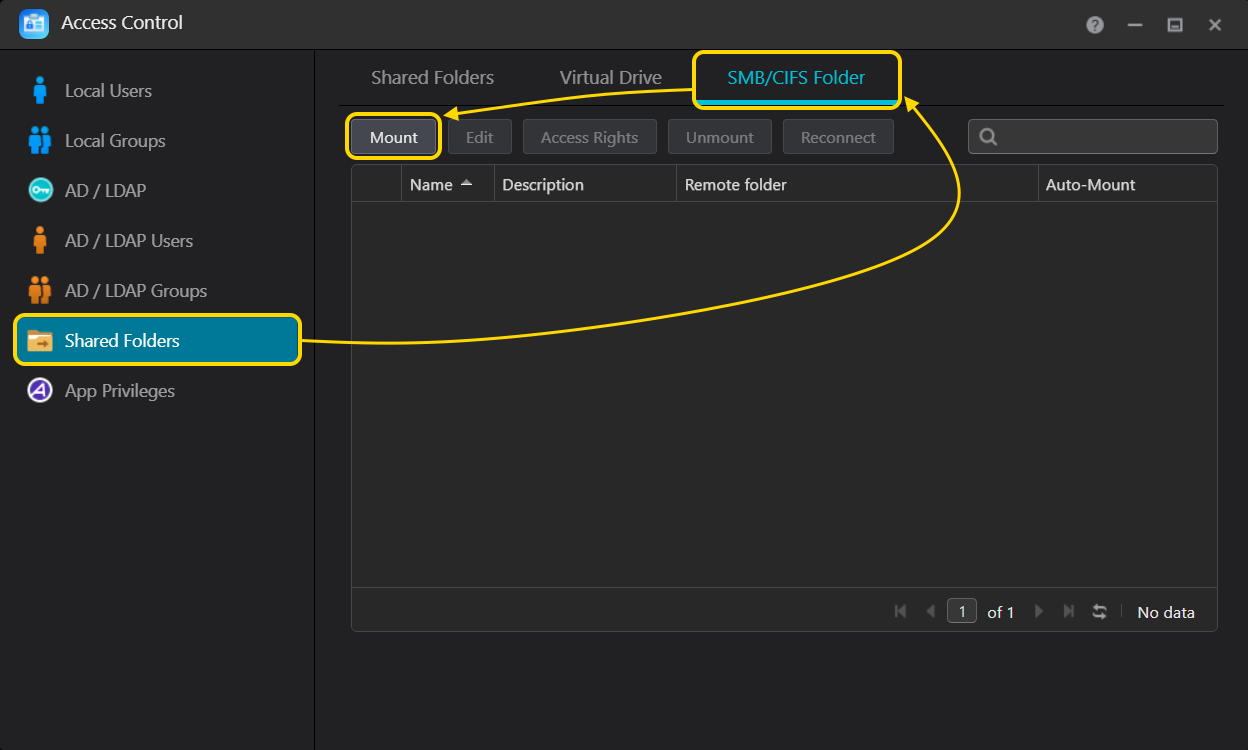Image resolution: width=1248 pixels, height=750 pixels.
Task: Go to the first page arrow
Action: point(900,612)
